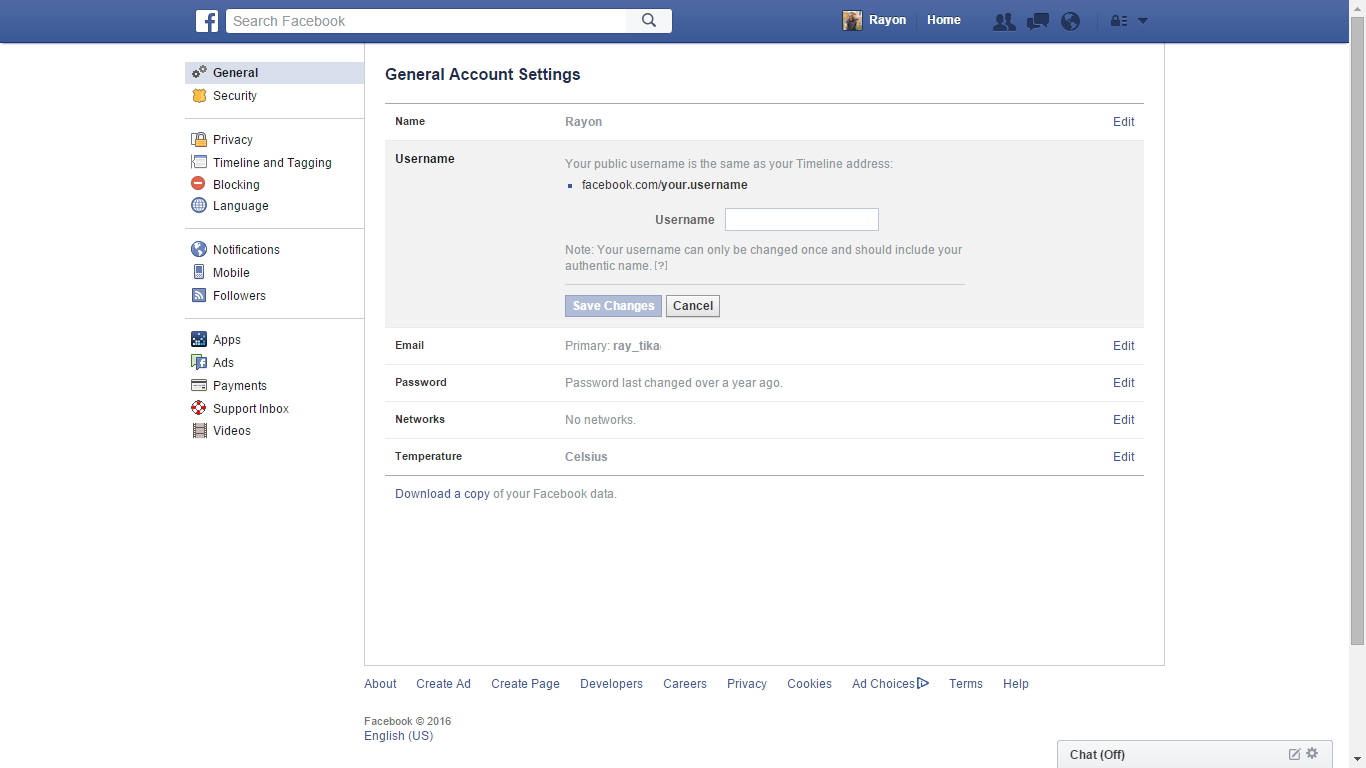The height and width of the screenshot is (768, 1366).
Task: Open chat options gear icon
Action: [1312, 754]
